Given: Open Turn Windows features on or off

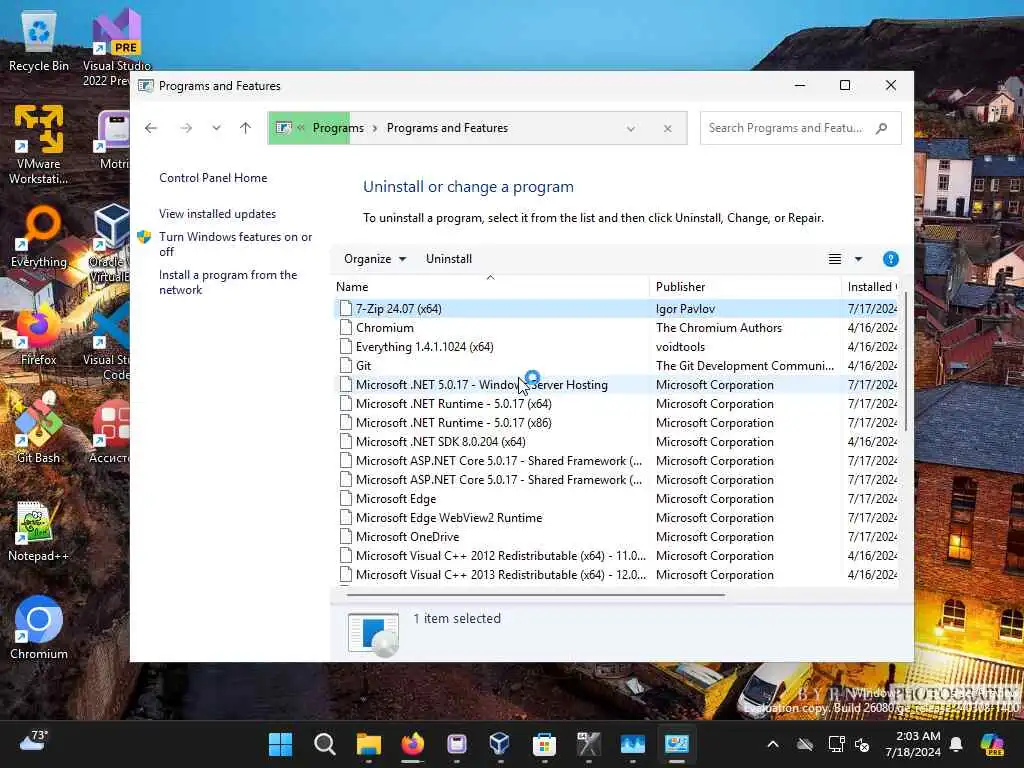Looking at the screenshot, I should point(235,244).
